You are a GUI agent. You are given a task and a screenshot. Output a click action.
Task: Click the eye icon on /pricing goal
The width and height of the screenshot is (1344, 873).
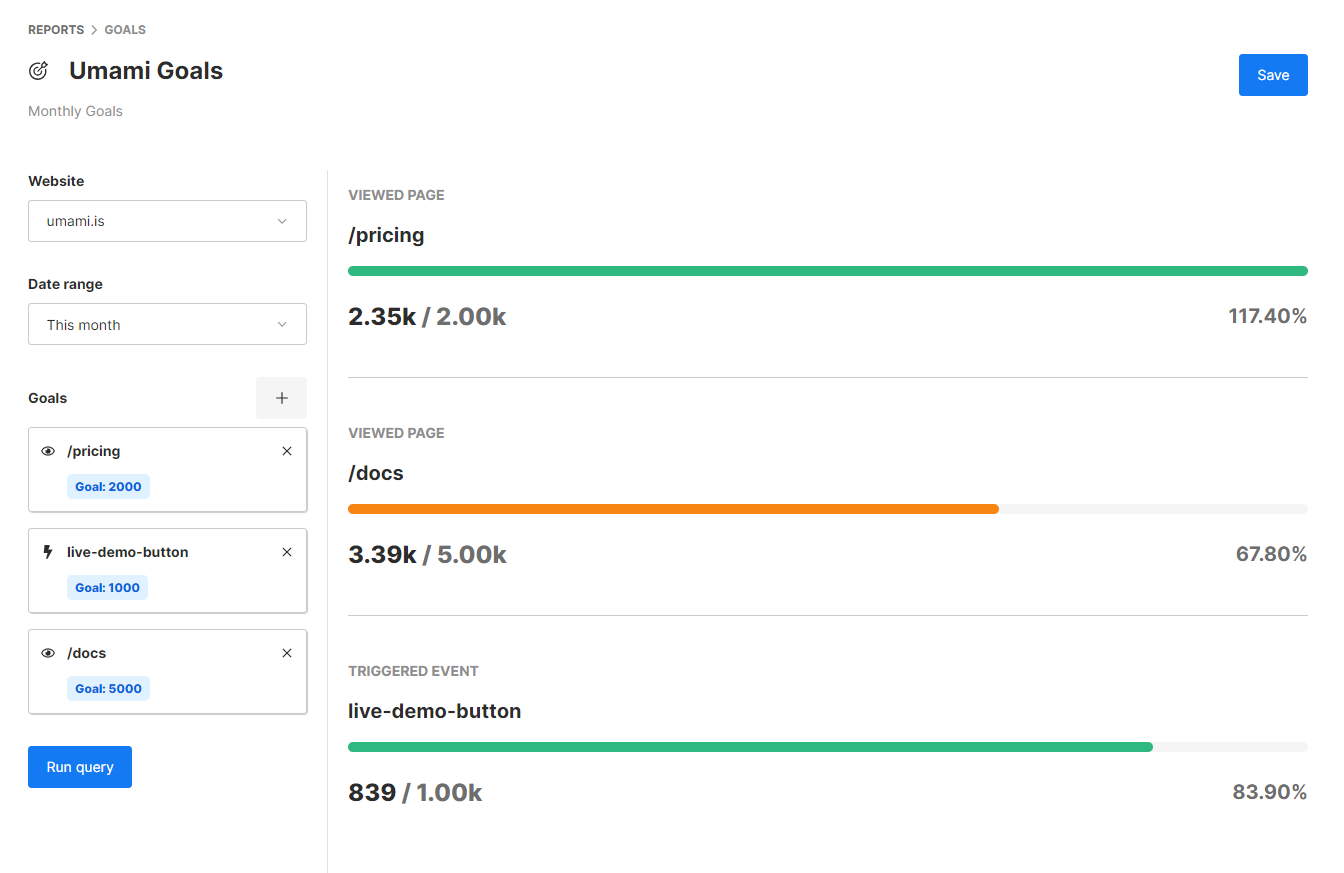pyautogui.click(x=48, y=451)
